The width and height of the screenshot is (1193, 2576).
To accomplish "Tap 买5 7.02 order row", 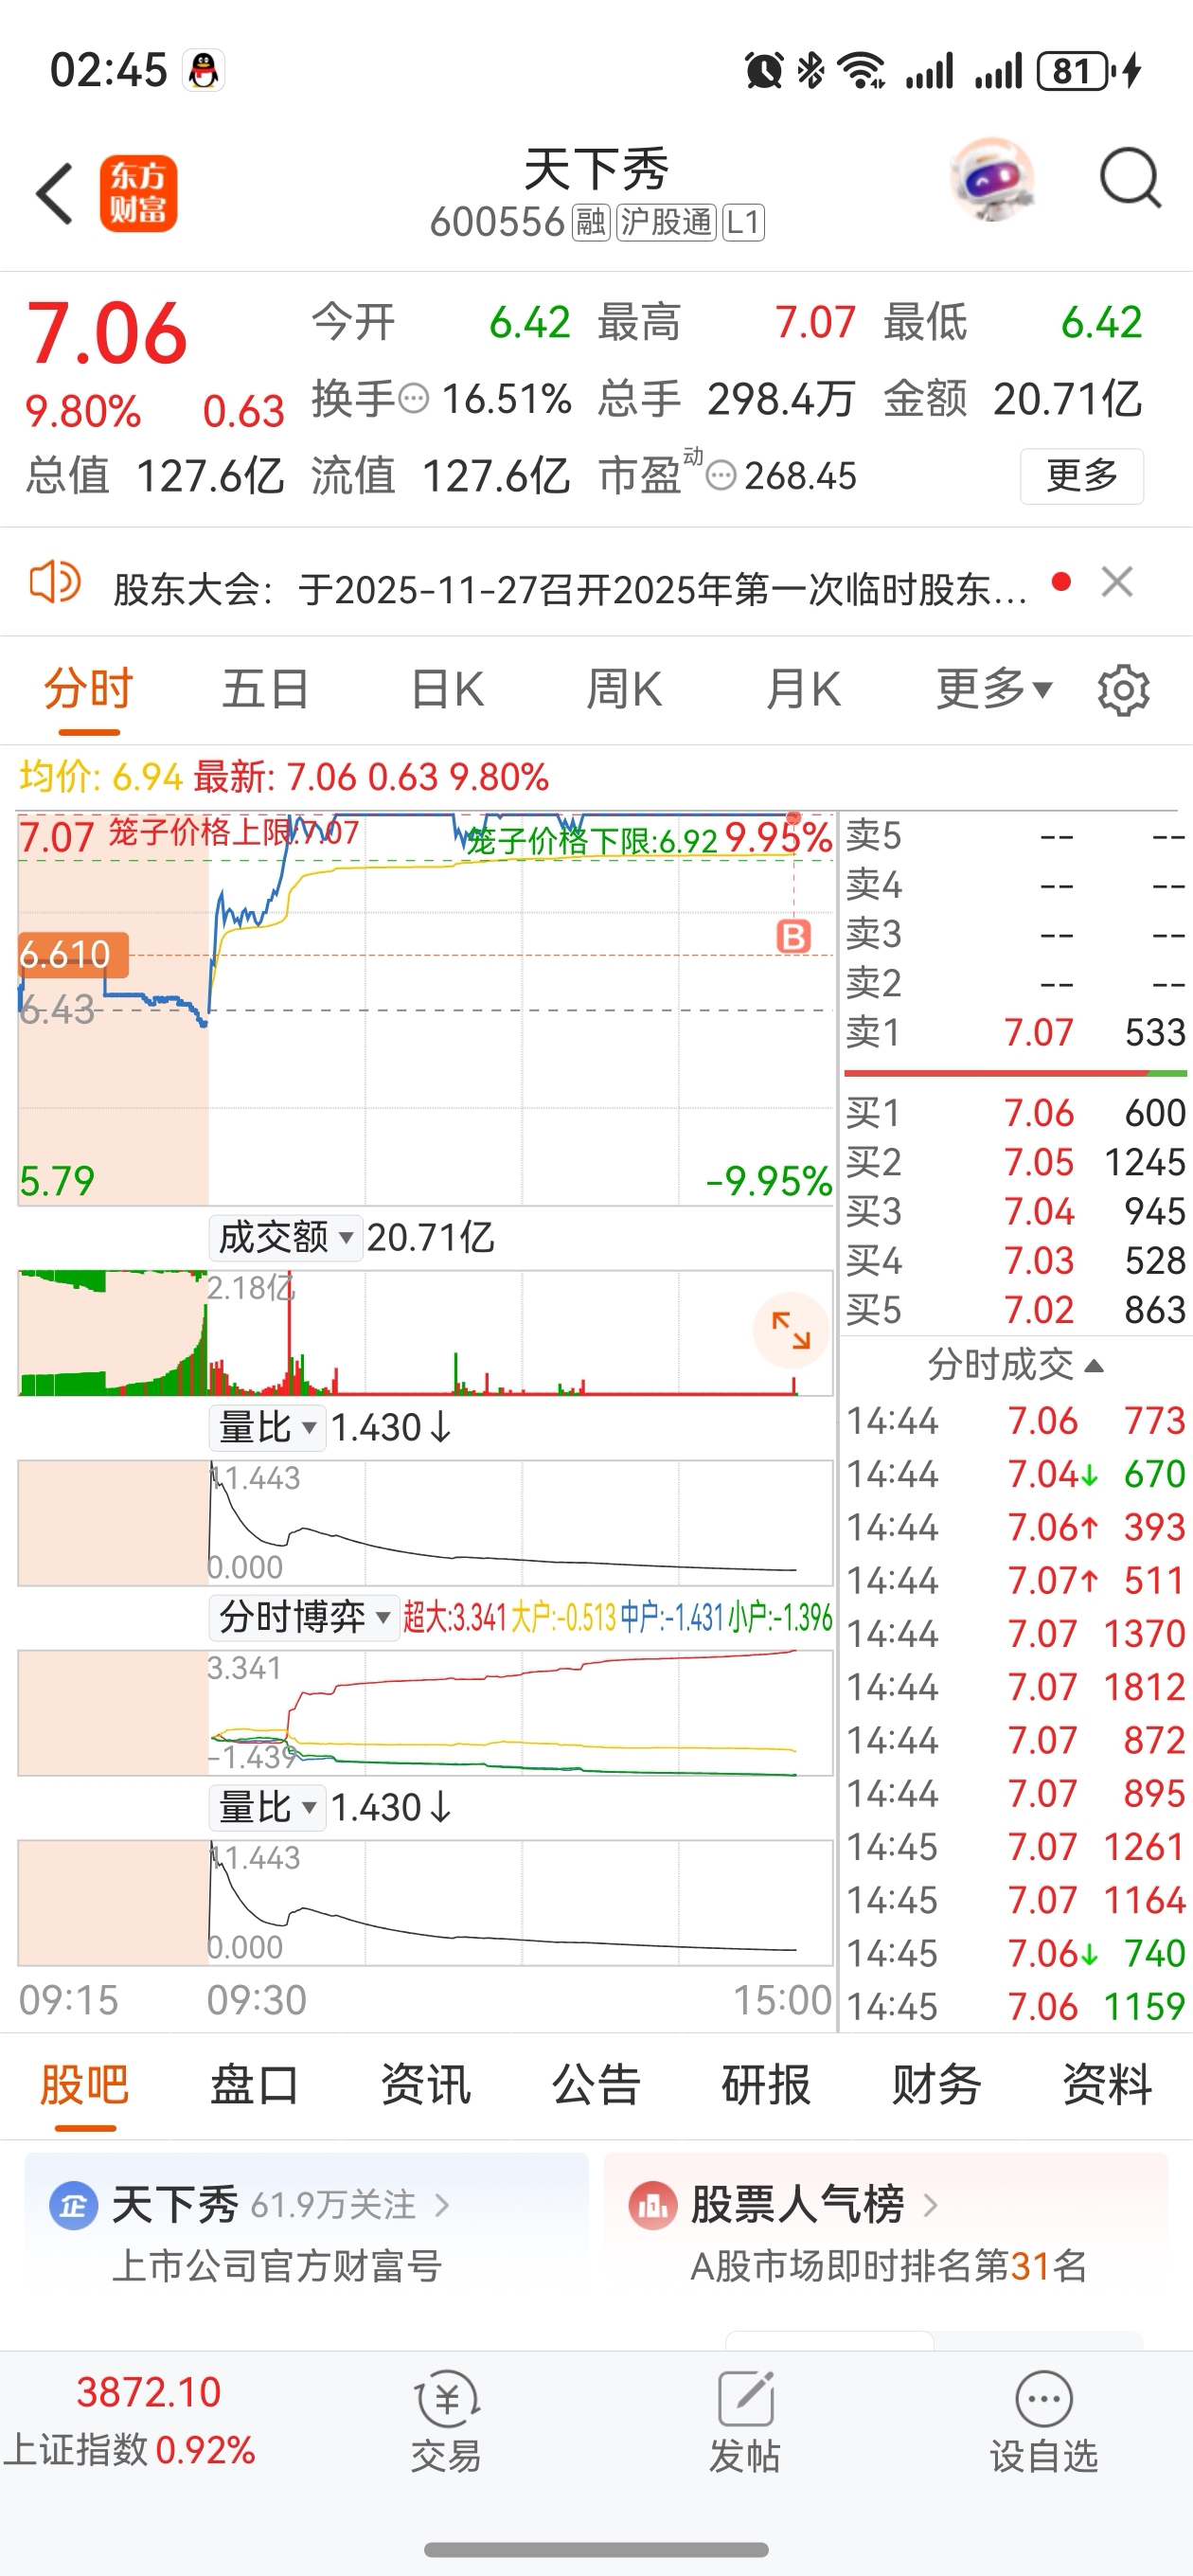I will [1015, 1309].
